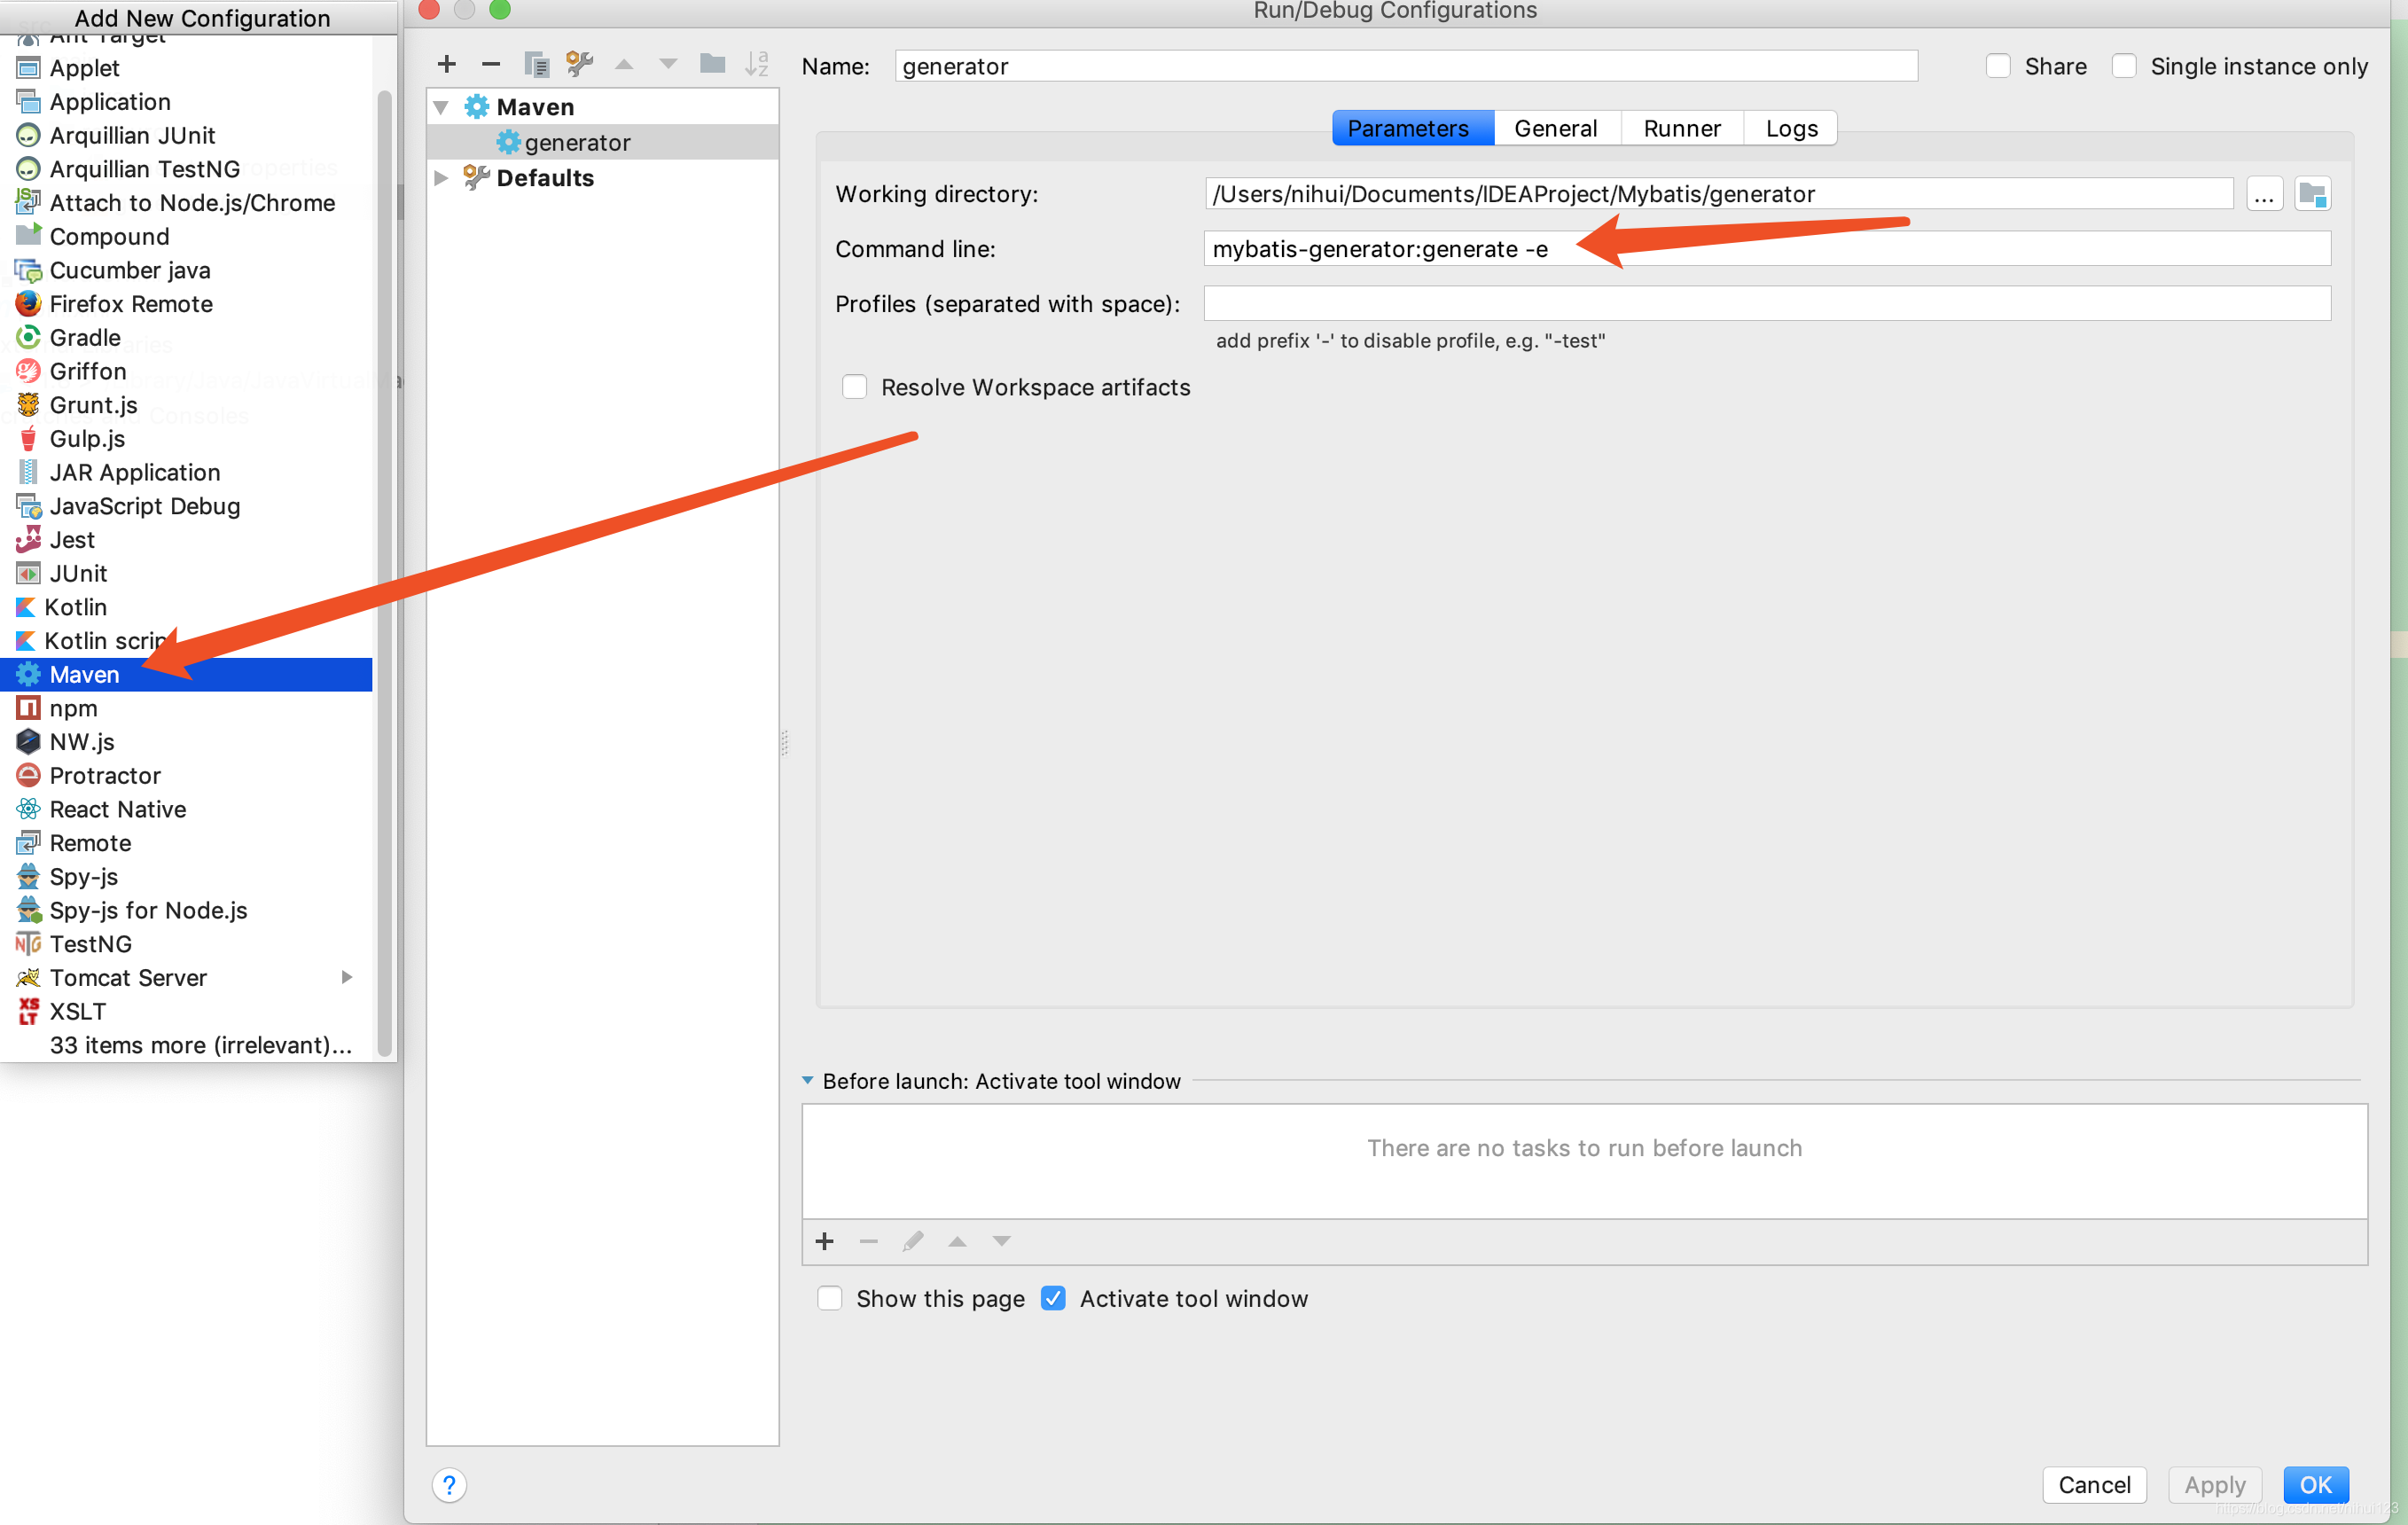The width and height of the screenshot is (2408, 1525).
Task: Click the add new configuration plus icon
Action: pyautogui.click(x=442, y=65)
